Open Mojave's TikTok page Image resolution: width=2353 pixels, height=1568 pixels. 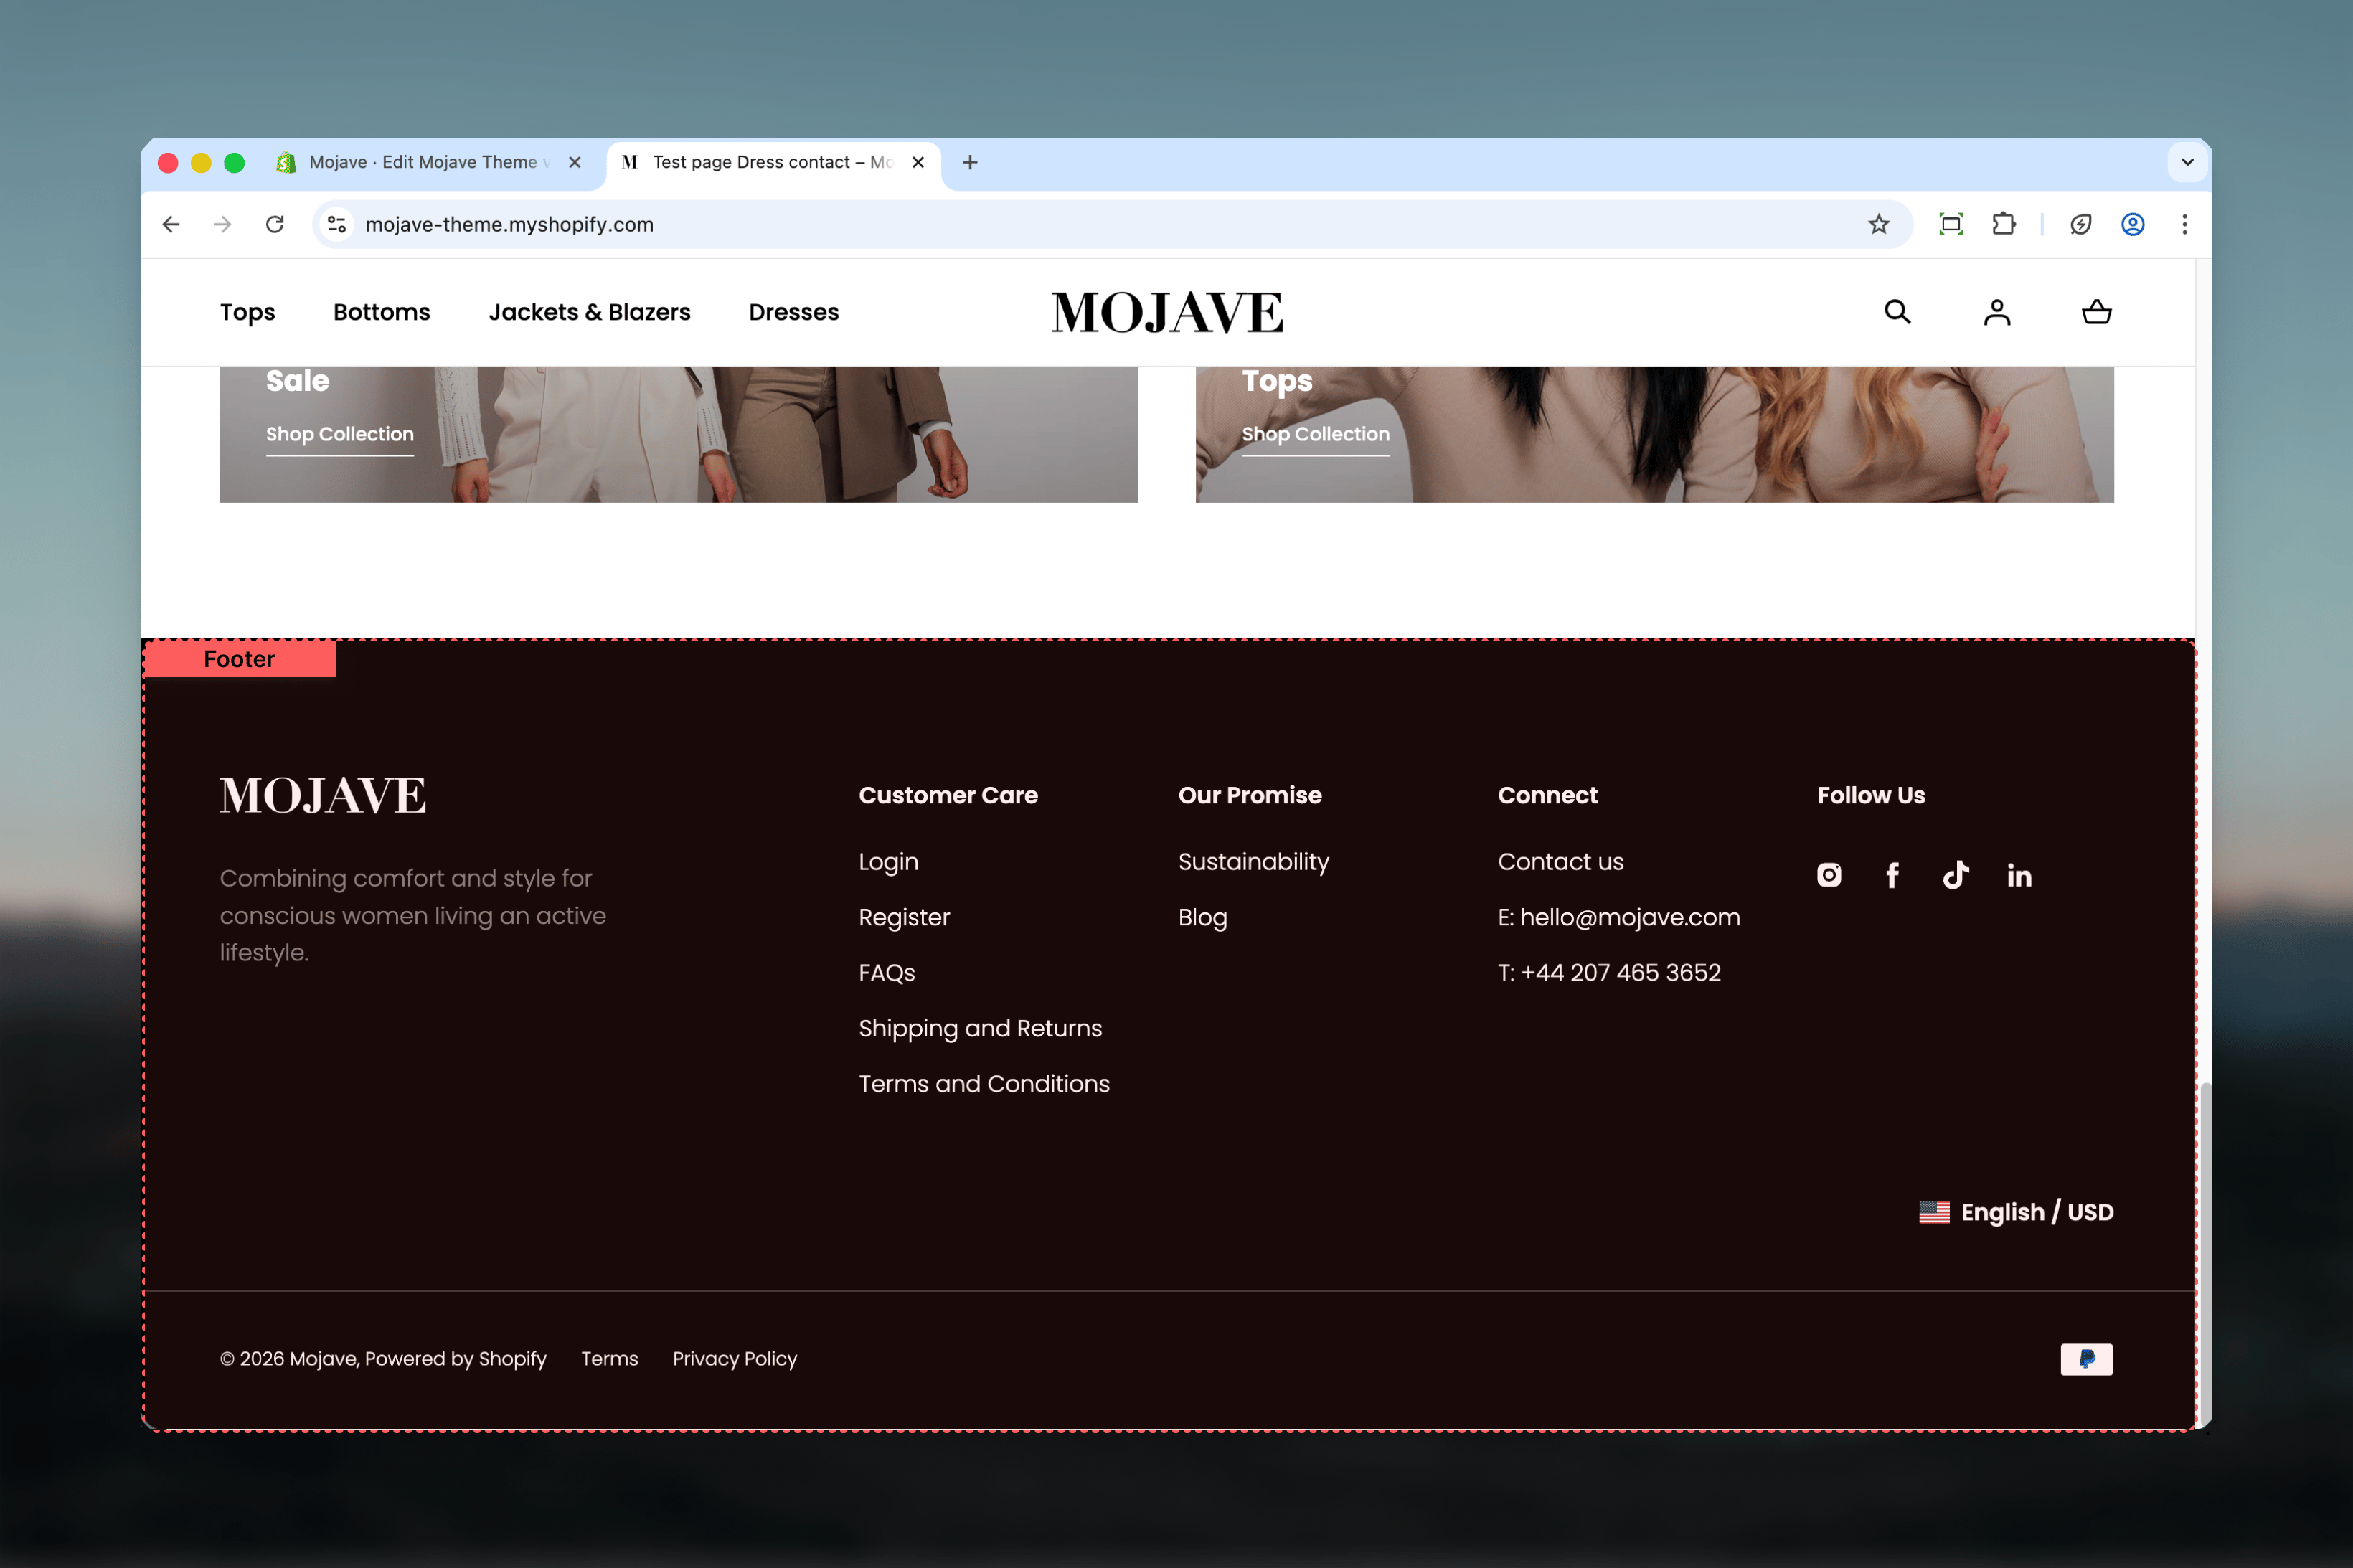point(1955,875)
